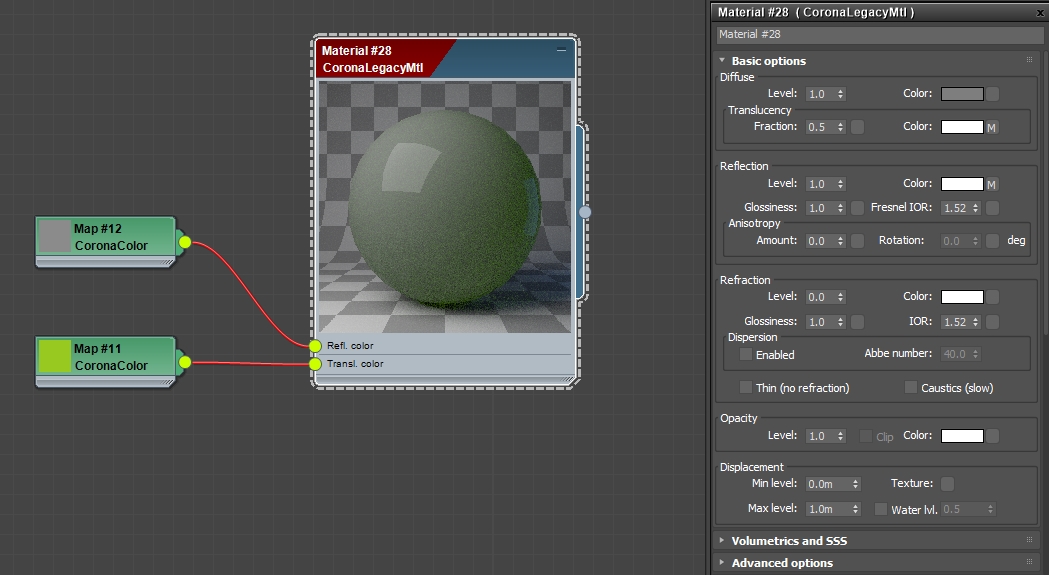Click the Map #11 green color thumbnail

[x=55, y=357]
